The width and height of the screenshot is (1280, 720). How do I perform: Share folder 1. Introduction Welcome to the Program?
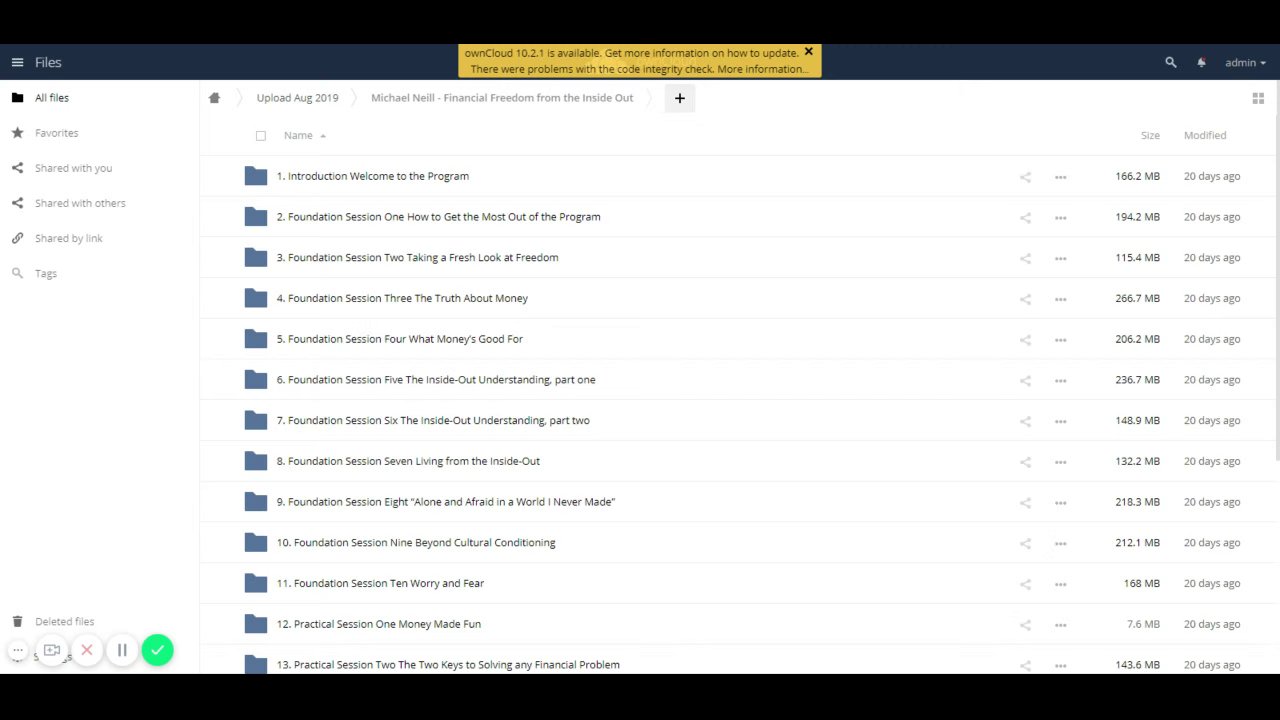tap(1025, 177)
